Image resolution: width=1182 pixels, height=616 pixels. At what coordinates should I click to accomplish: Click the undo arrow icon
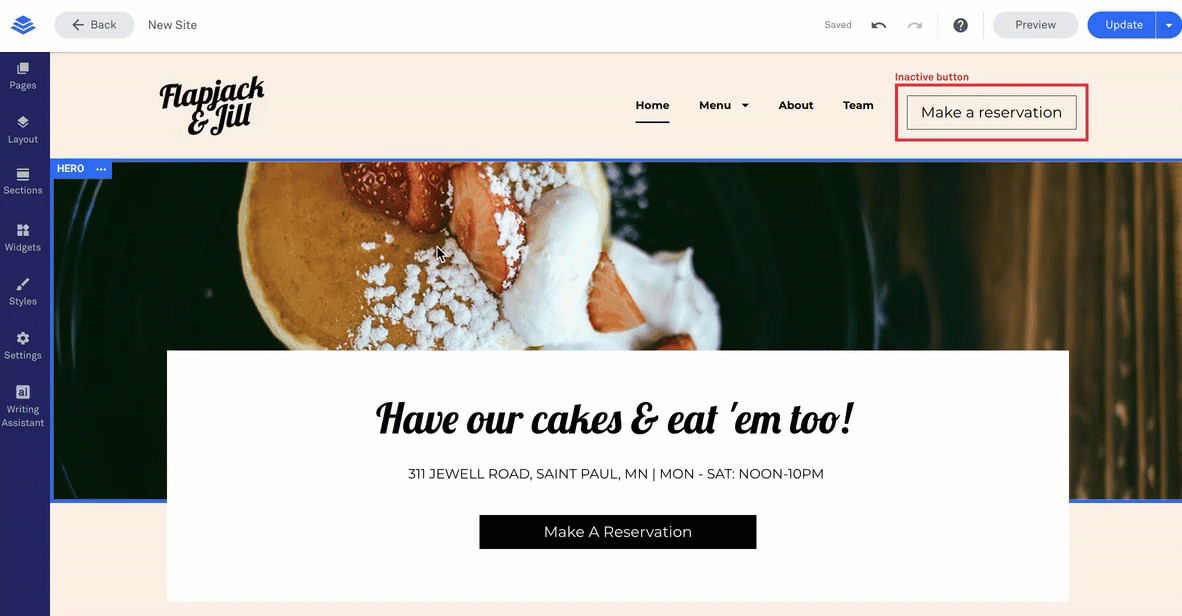click(x=878, y=25)
